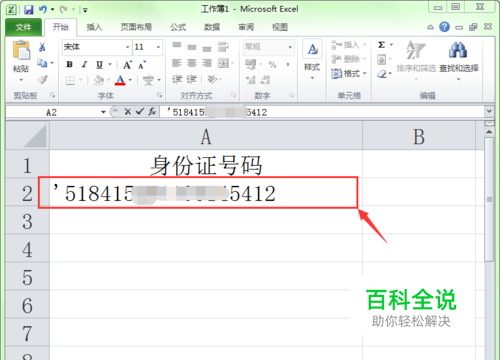Switch to the Formulas (公式) tab
Image resolution: width=500 pixels, height=360 pixels.
click(x=178, y=27)
